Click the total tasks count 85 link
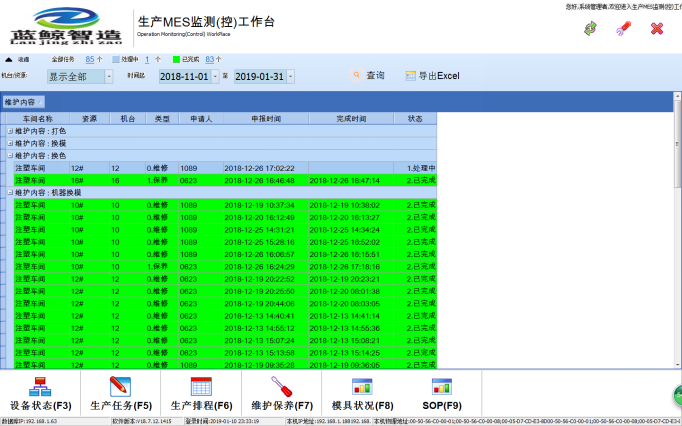682x426 pixels. pos(90,59)
